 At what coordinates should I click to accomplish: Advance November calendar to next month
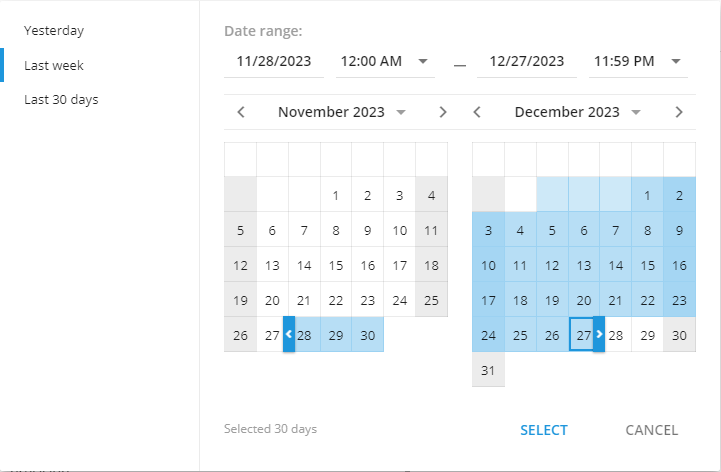click(x=443, y=112)
